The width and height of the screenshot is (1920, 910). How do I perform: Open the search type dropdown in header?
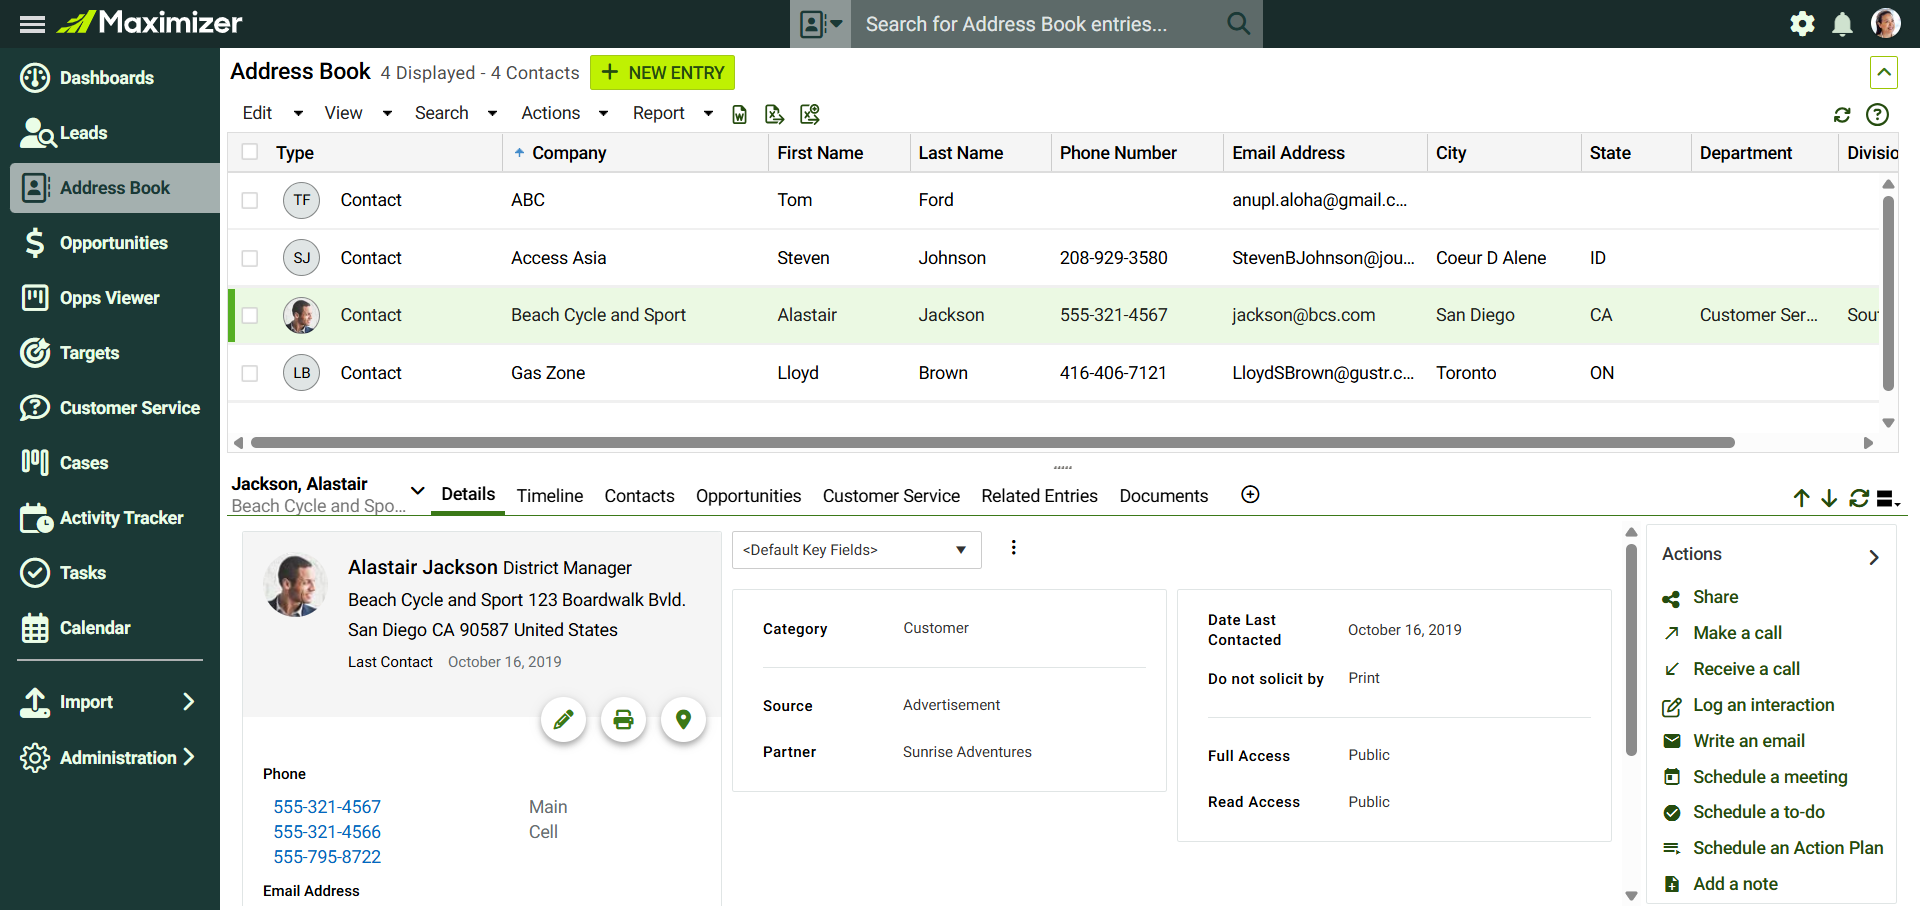pos(820,24)
